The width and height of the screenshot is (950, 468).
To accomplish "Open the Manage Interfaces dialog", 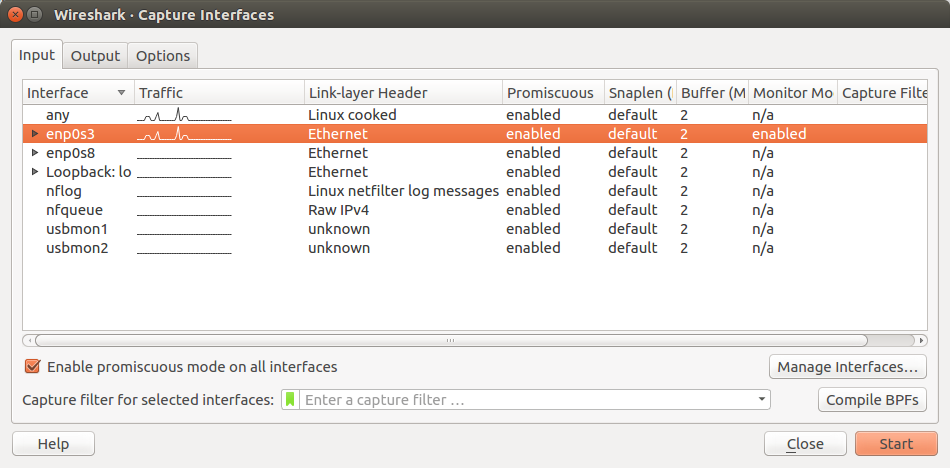I will pyautogui.click(x=847, y=367).
